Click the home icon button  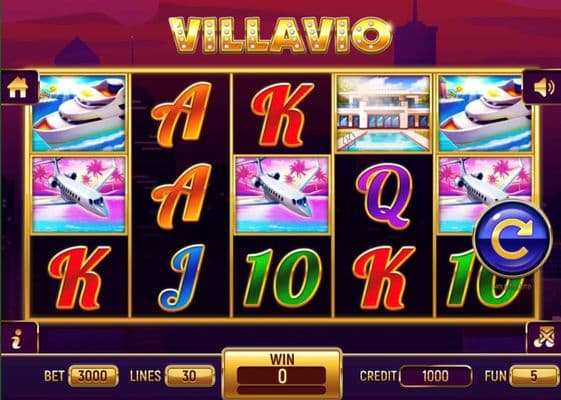[x=18, y=87]
